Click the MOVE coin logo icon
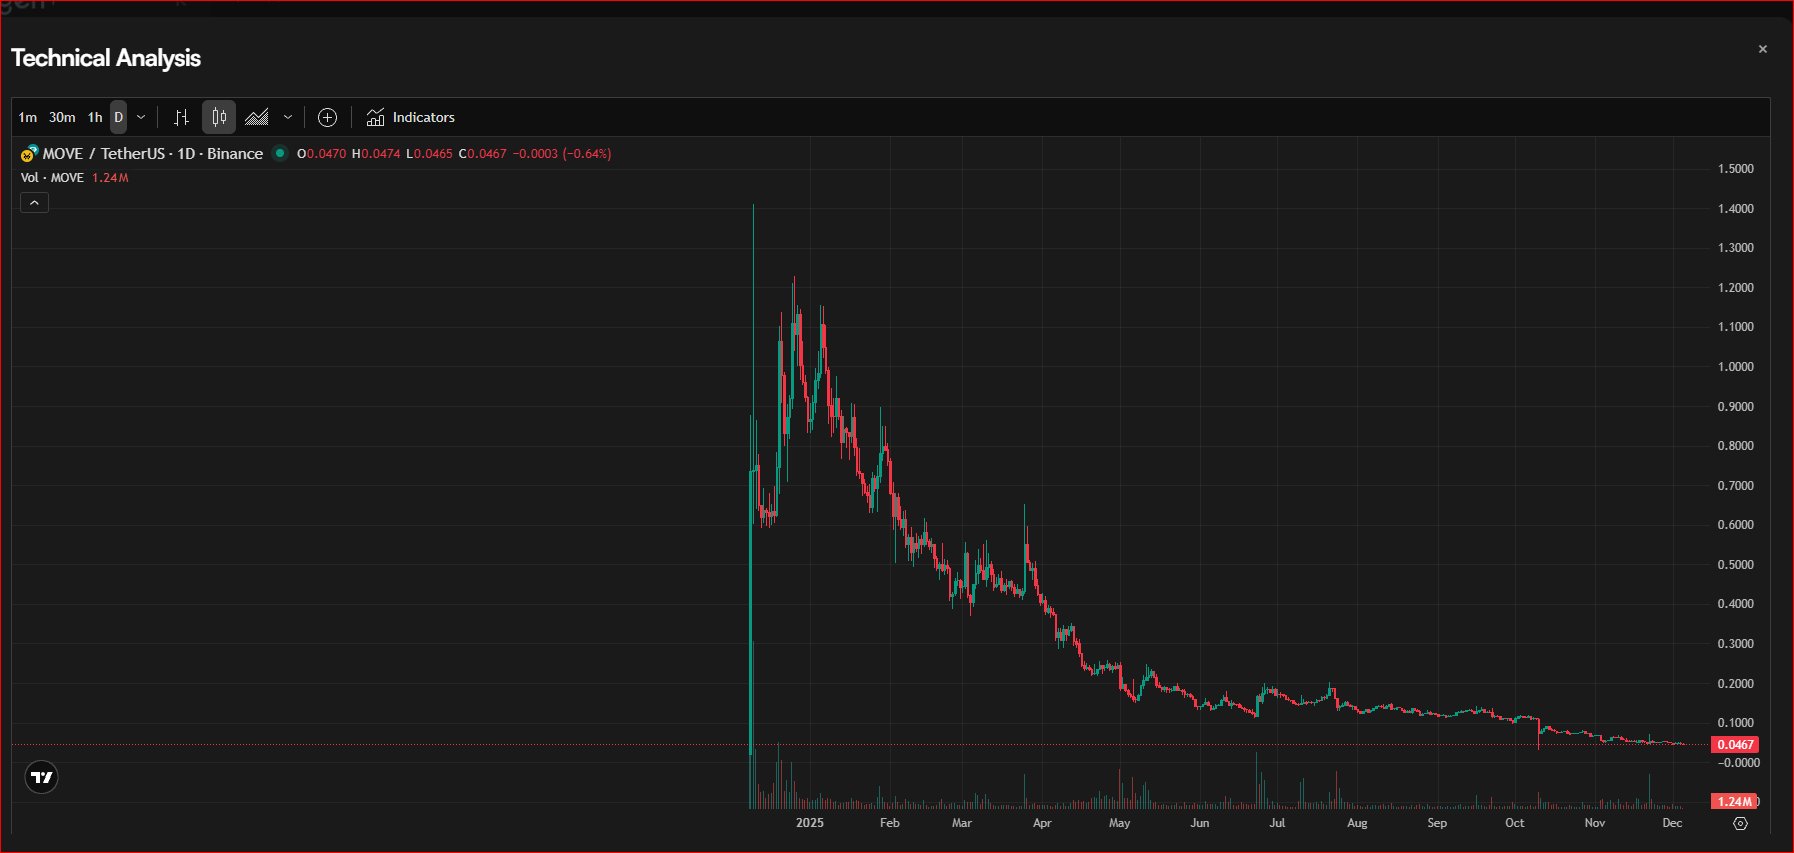 click(29, 154)
